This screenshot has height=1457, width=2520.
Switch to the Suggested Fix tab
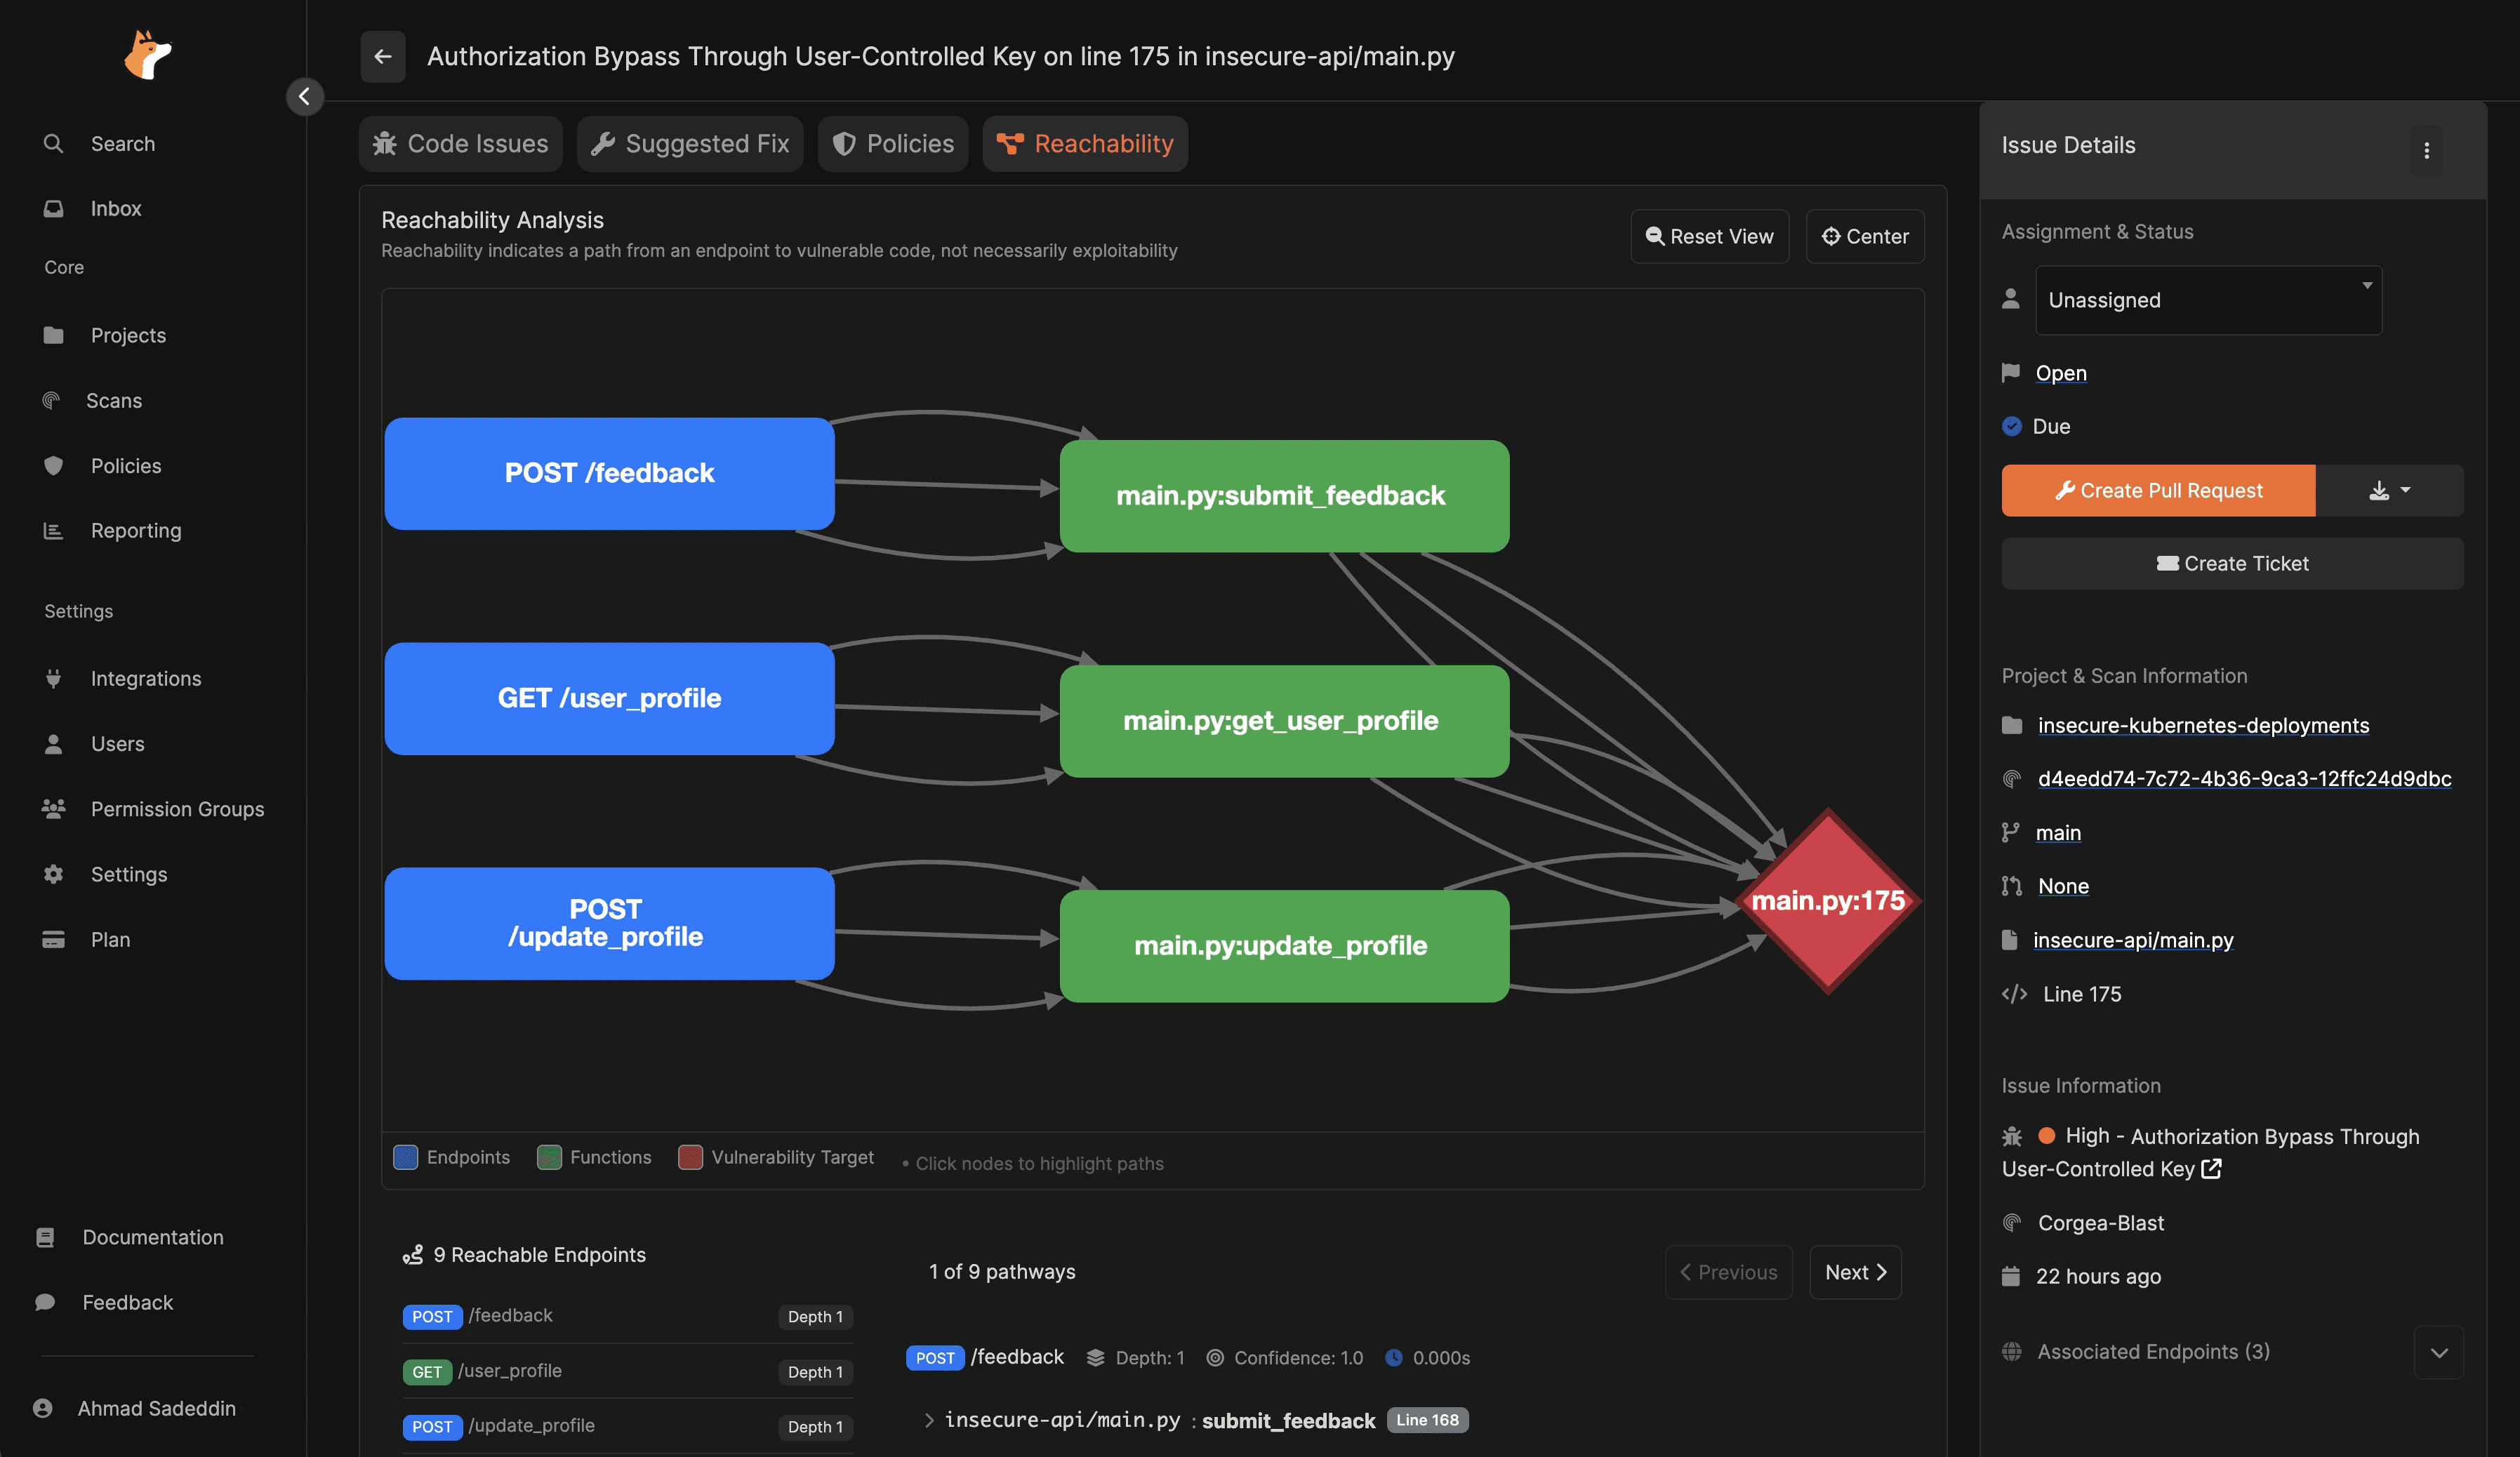[x=690, y=144]
